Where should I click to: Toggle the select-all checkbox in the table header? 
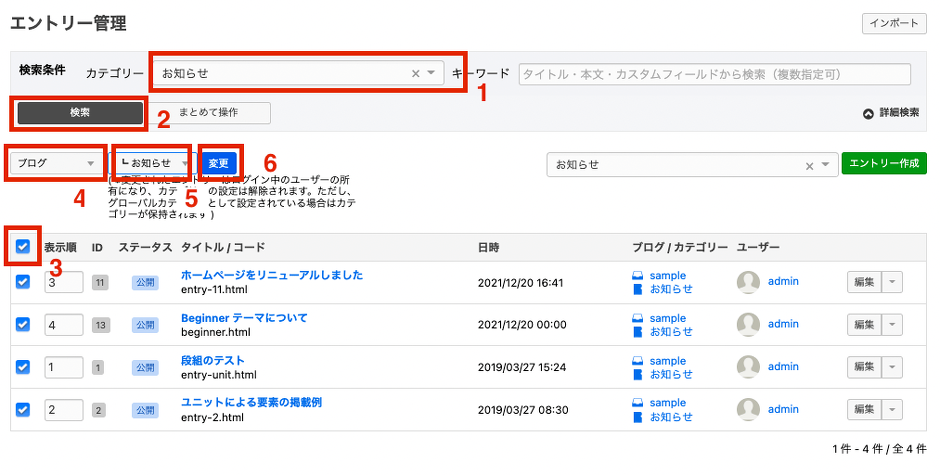pos(23,246)
